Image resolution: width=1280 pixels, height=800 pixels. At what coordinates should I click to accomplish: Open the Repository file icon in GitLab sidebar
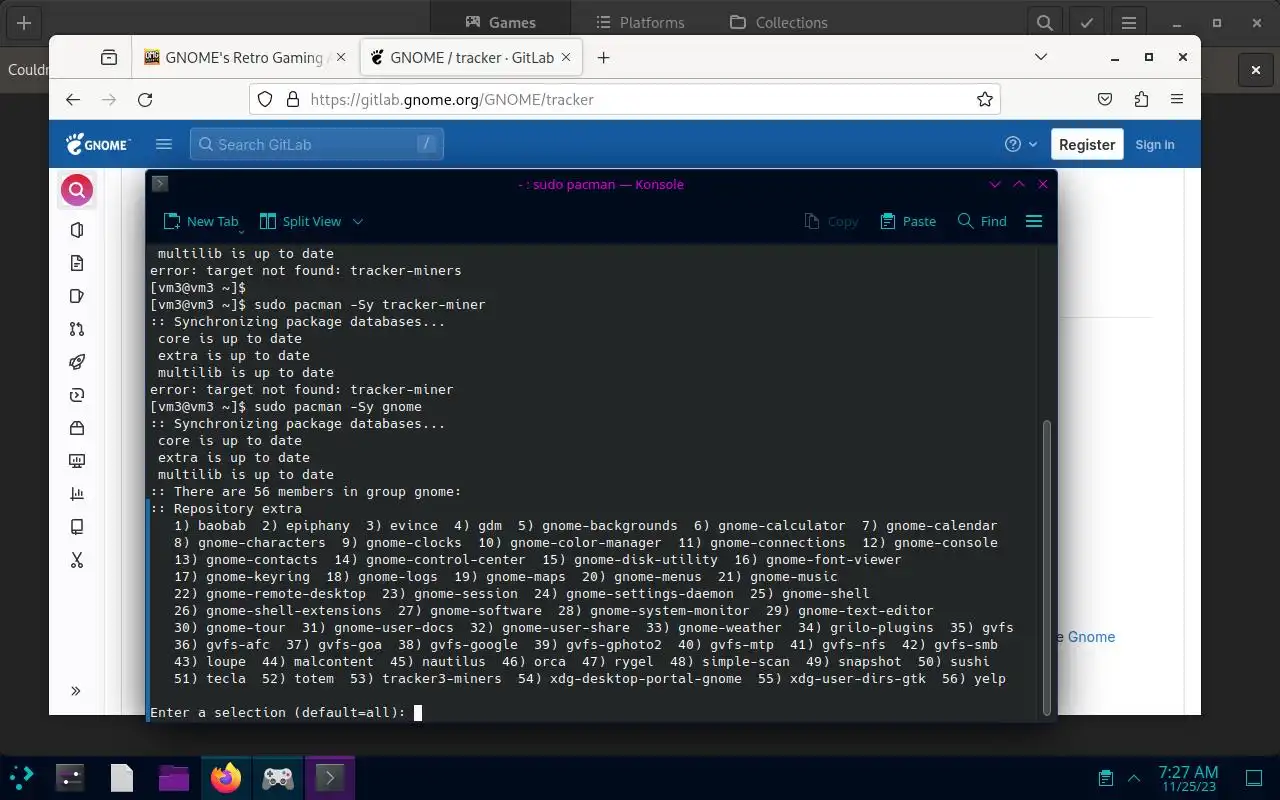[x=77, y=263]
